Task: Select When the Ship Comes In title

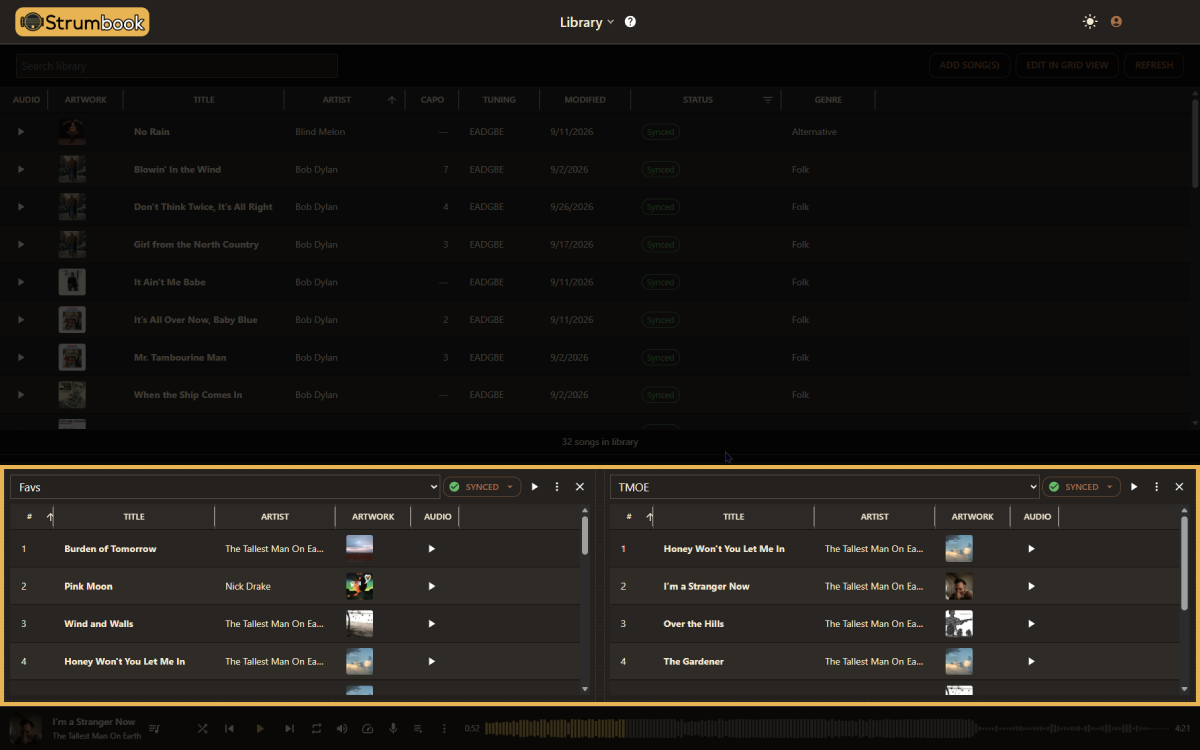Action: 188,395
